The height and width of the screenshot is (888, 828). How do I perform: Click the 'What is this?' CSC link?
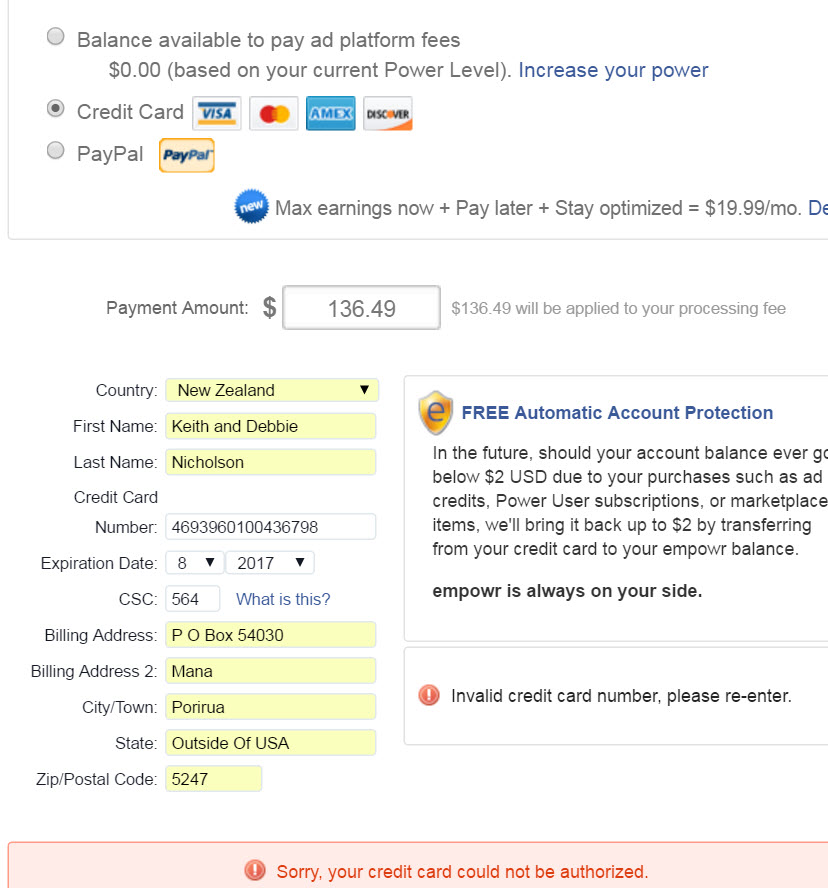(283, 599)
